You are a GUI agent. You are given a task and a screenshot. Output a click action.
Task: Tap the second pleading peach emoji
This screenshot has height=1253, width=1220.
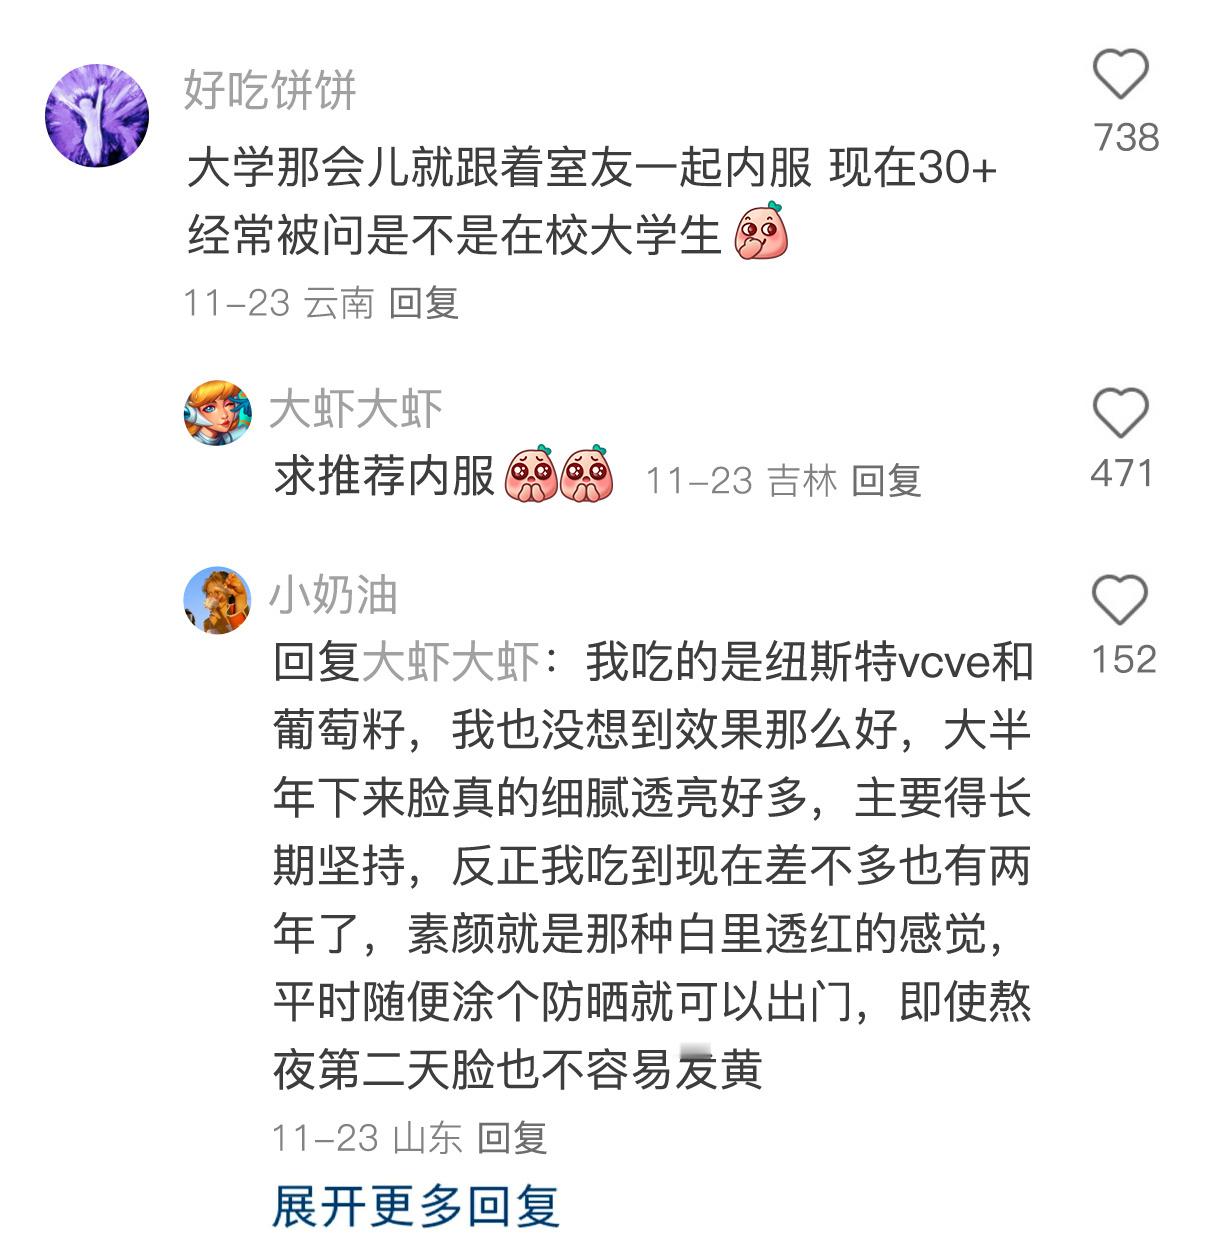coord(588,474)
